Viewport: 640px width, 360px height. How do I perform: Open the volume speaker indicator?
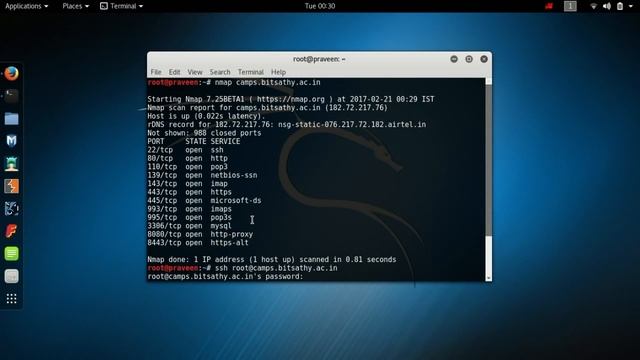click(607, 6)
